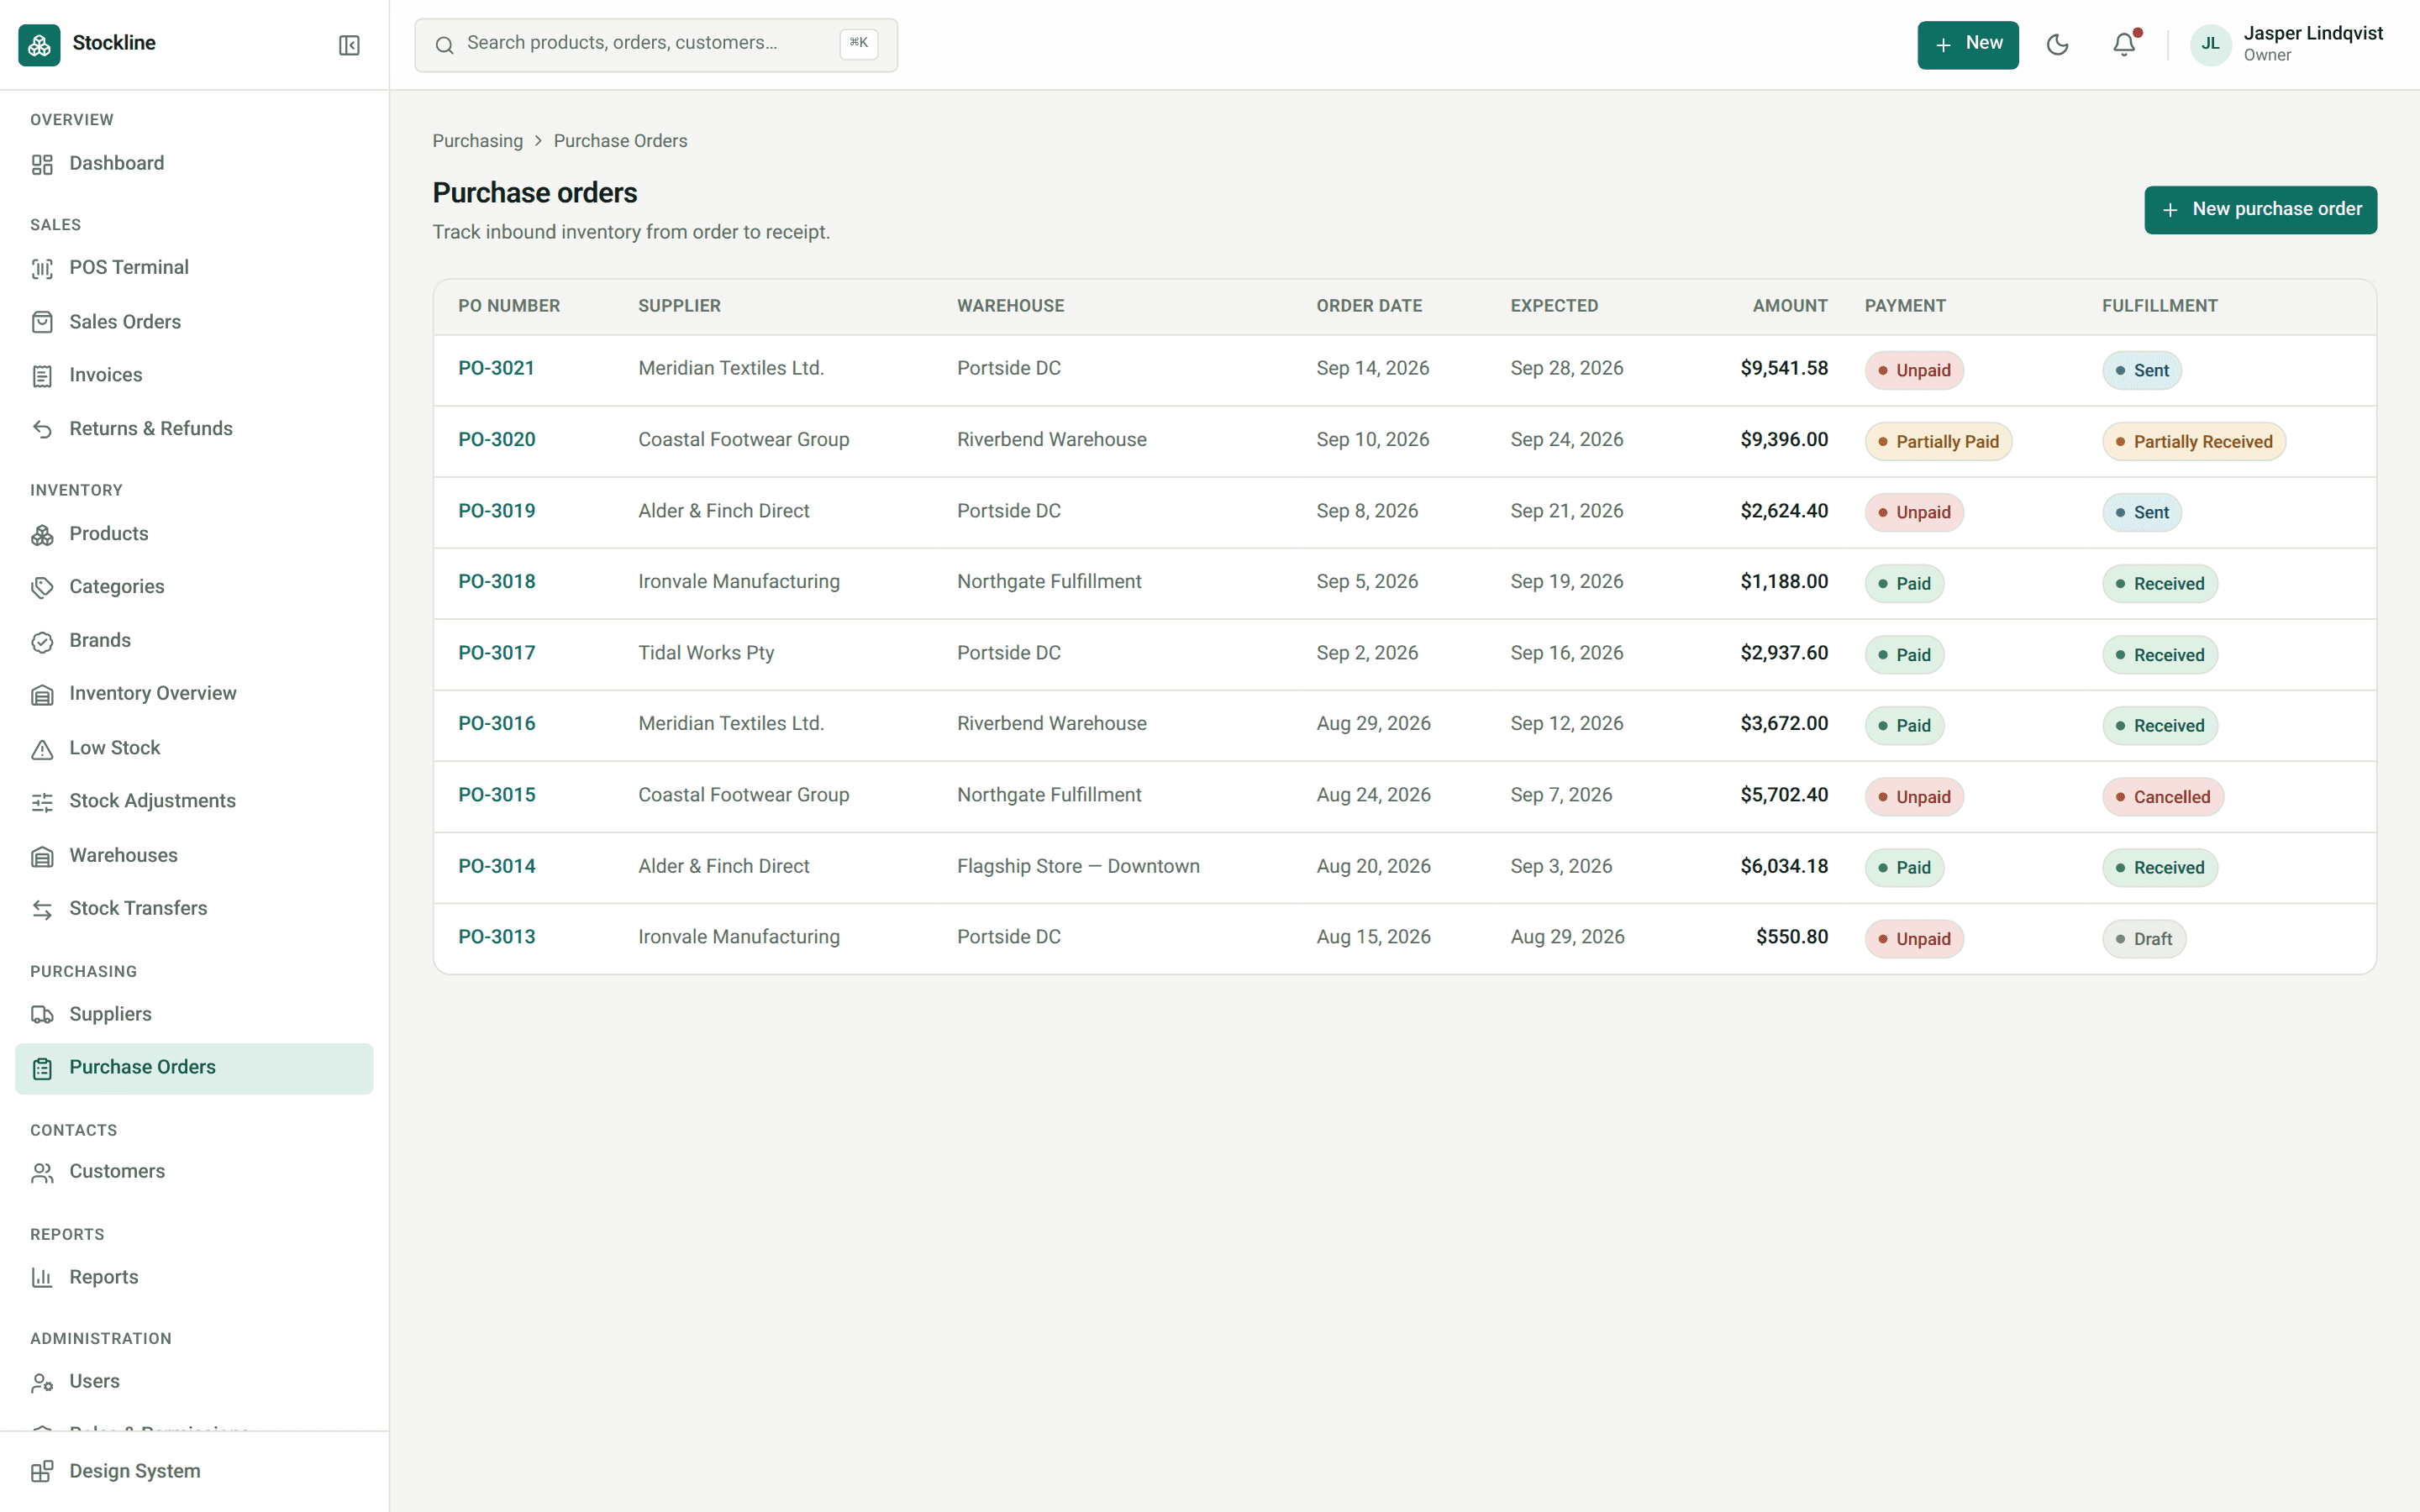Click the Purchase Orders breadcrumb text
Screen dimensions: 2420x1512
620,141
